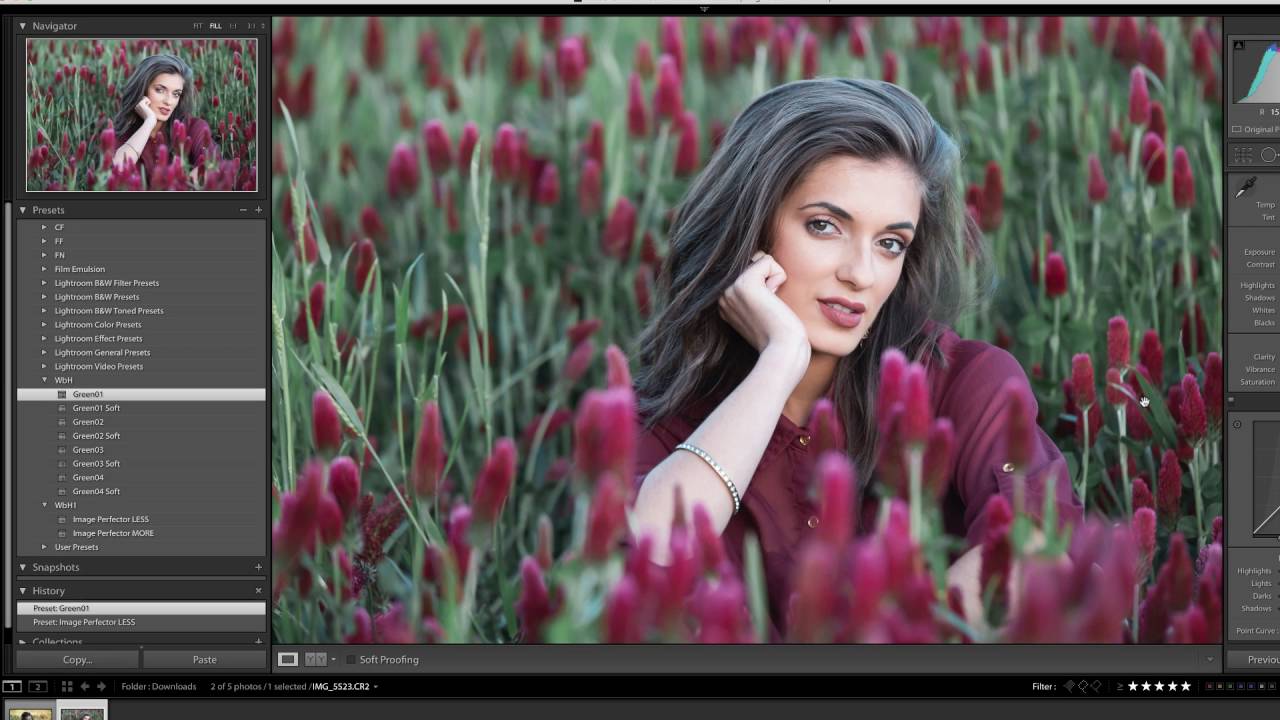Click second window display button 2
The width and height of the screenshot is (1280, 720).
coord(37,686)
